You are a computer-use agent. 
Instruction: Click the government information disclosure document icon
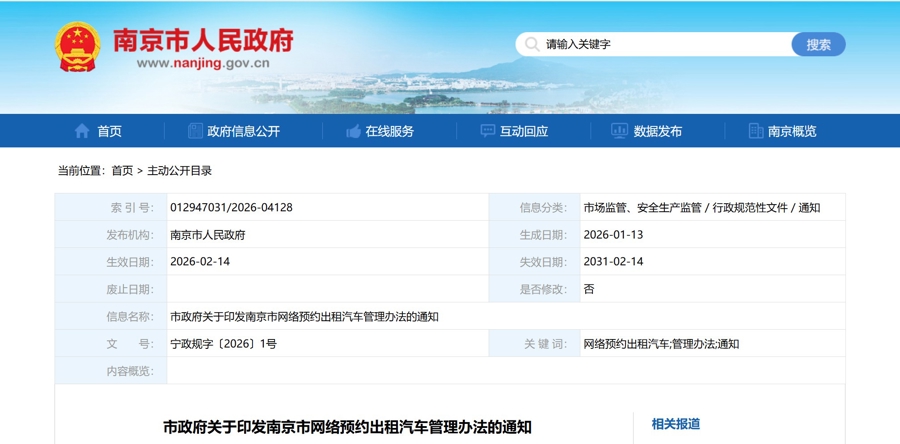(x=195, y=131)
